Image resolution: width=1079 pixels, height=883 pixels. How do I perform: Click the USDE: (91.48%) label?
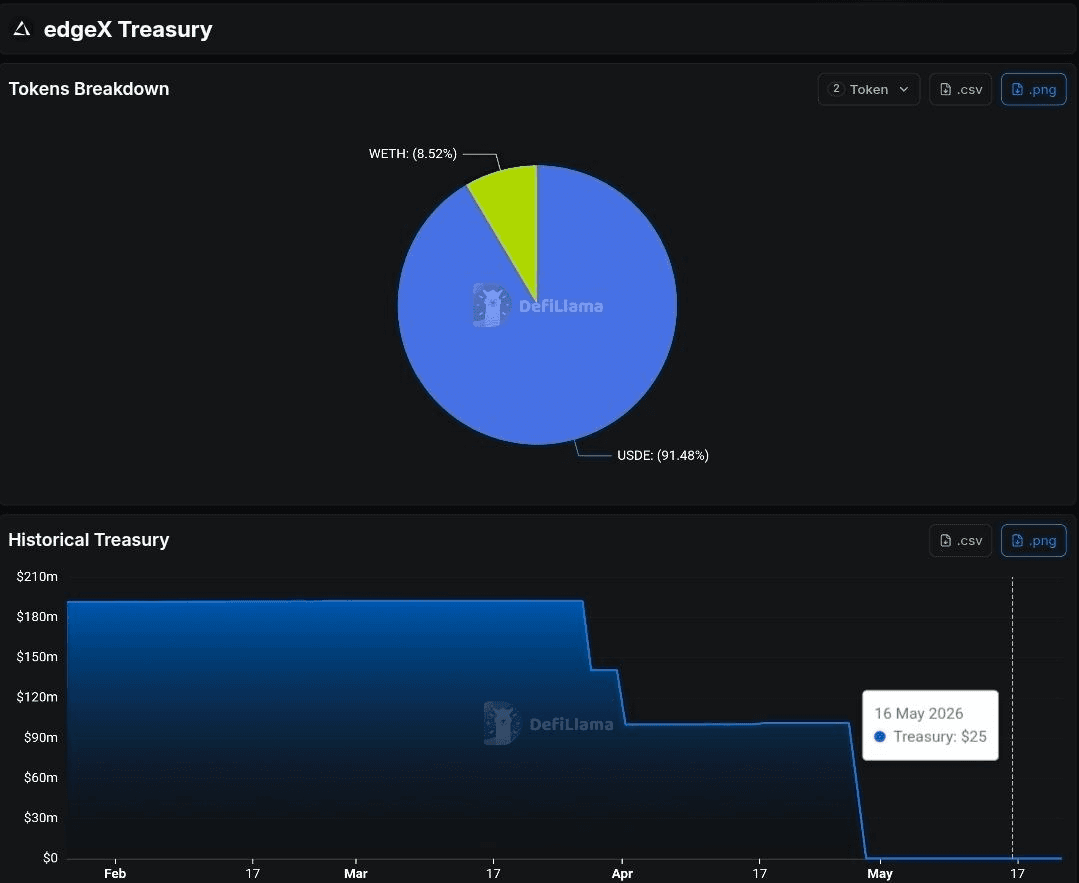663,456
